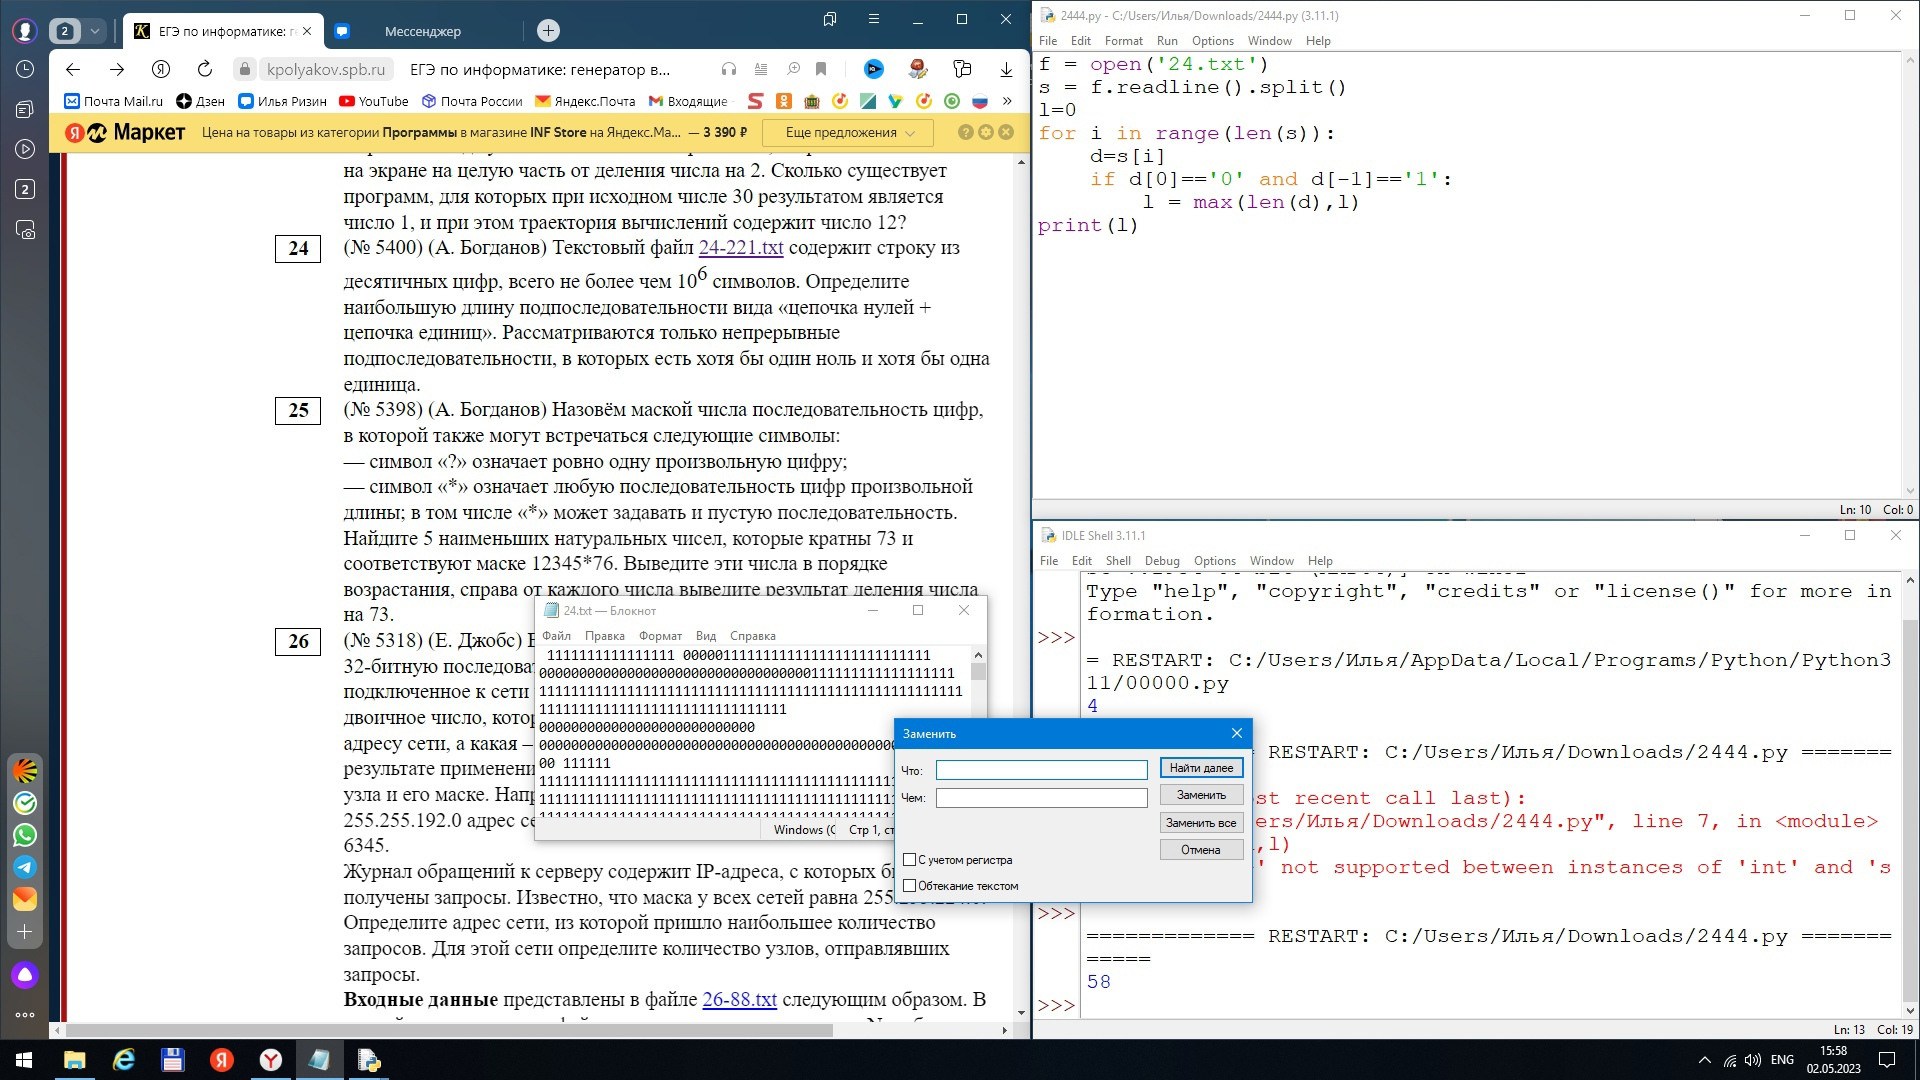Expand the Window menu in IDLE Shell
The width and height of the screenshot is (1920, 1080).
coord(1273,560)
